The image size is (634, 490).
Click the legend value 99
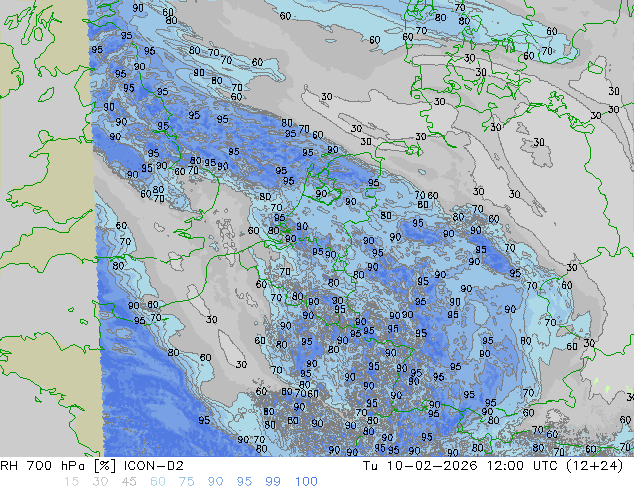pyautogui.click(x=273, y=482)
